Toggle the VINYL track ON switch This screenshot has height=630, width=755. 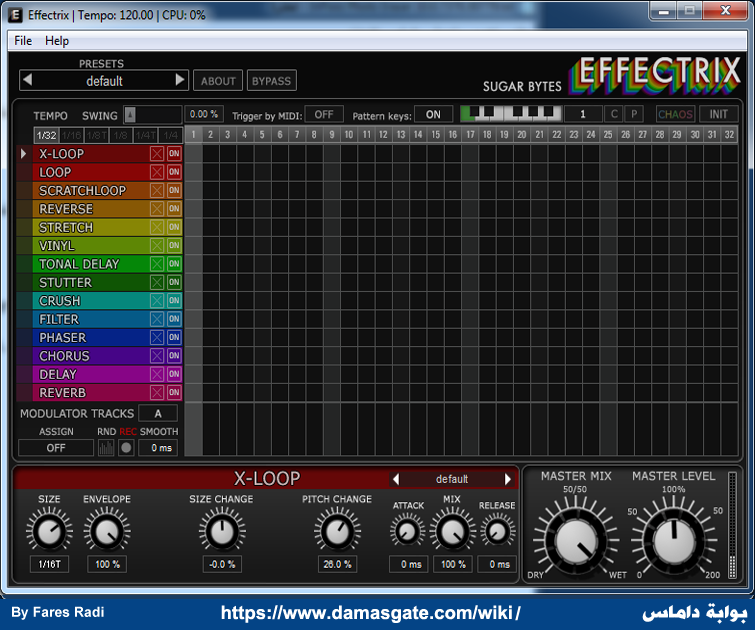click(x=174, y=245)
